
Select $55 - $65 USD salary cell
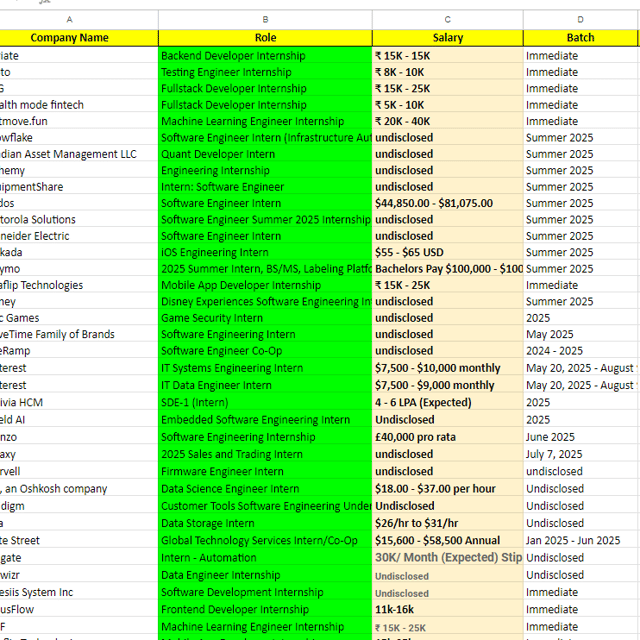point(448,252)
